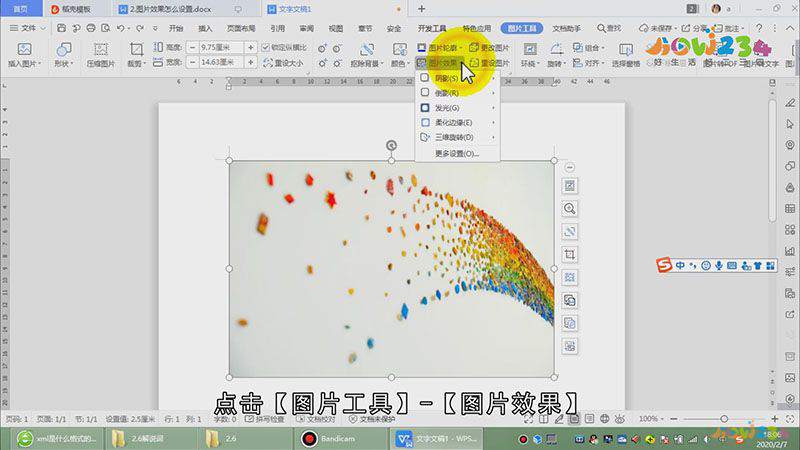Click the Reset Size (重设大小) button
The image size is (800, 450).
click(283, 63)
